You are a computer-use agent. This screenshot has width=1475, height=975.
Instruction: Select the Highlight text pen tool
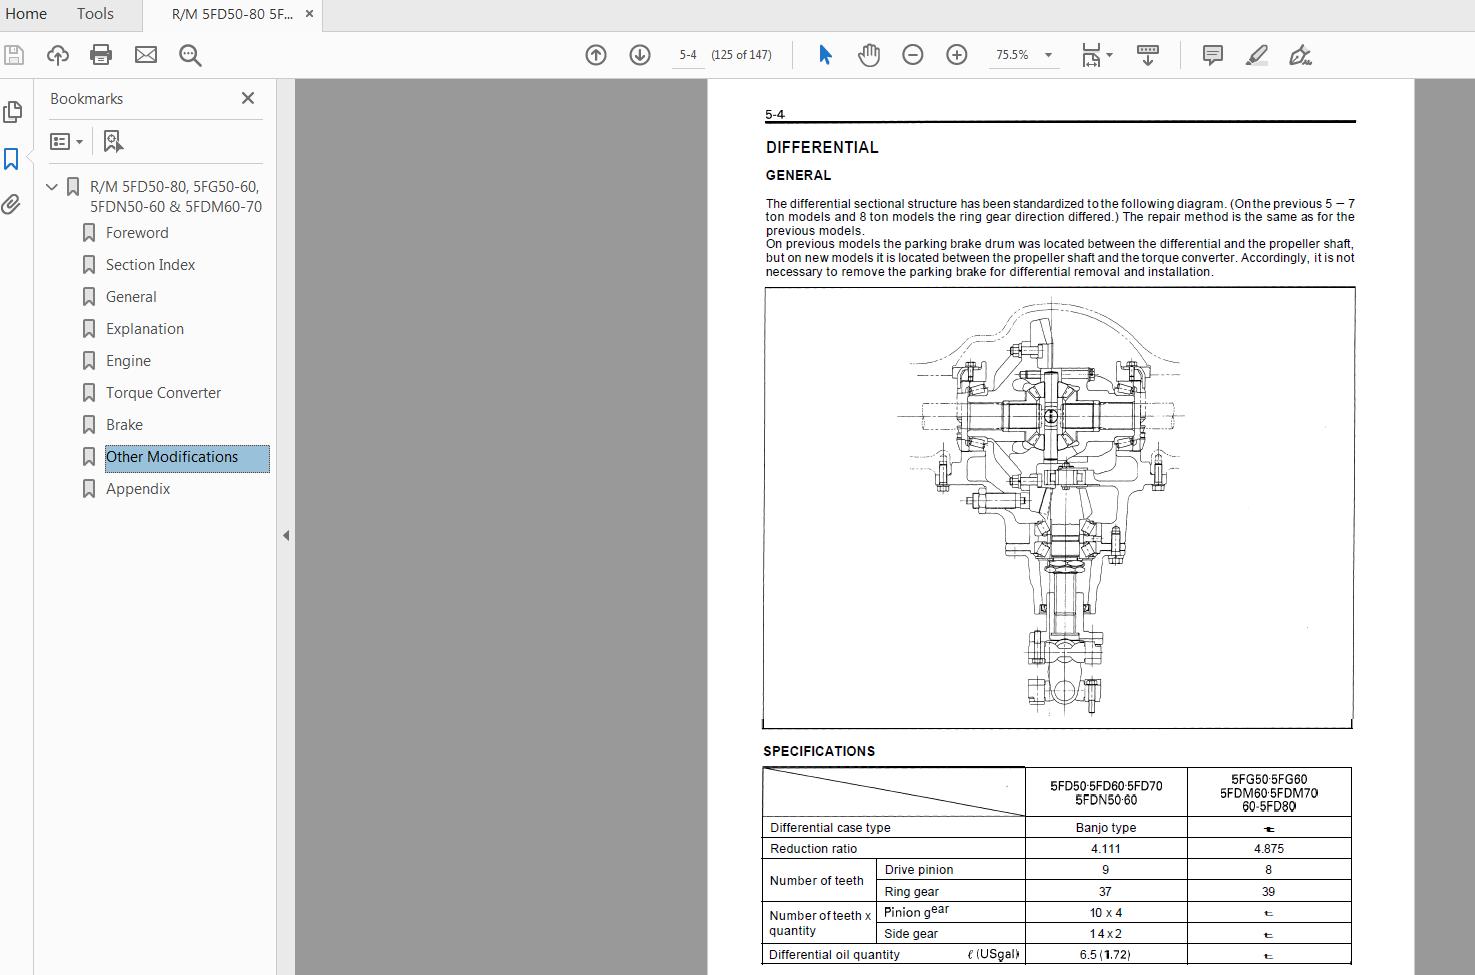click(1257, 55)
